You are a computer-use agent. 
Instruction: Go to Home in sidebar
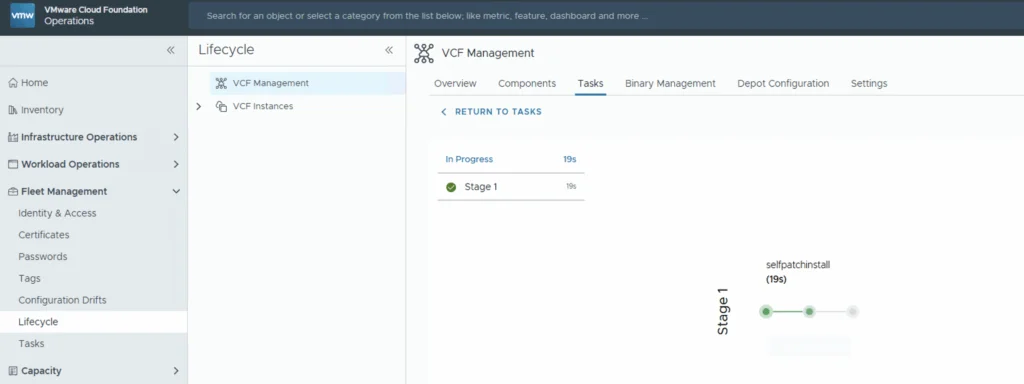[x=35, y=83]
